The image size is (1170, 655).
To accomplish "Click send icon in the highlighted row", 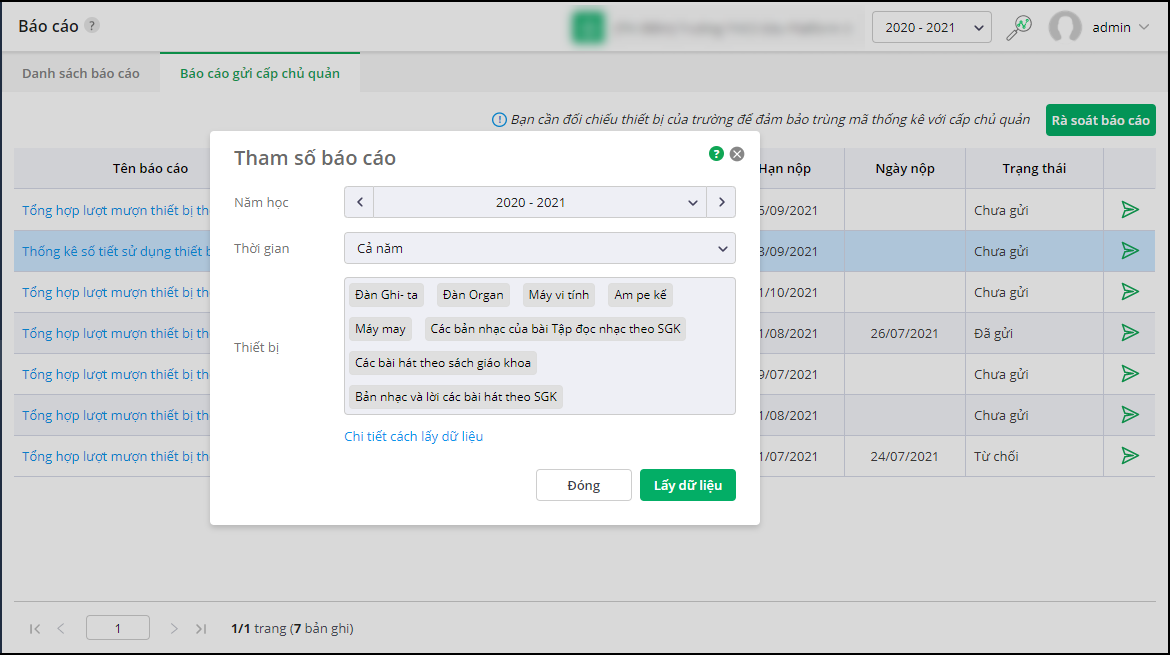I will 1130,251.
